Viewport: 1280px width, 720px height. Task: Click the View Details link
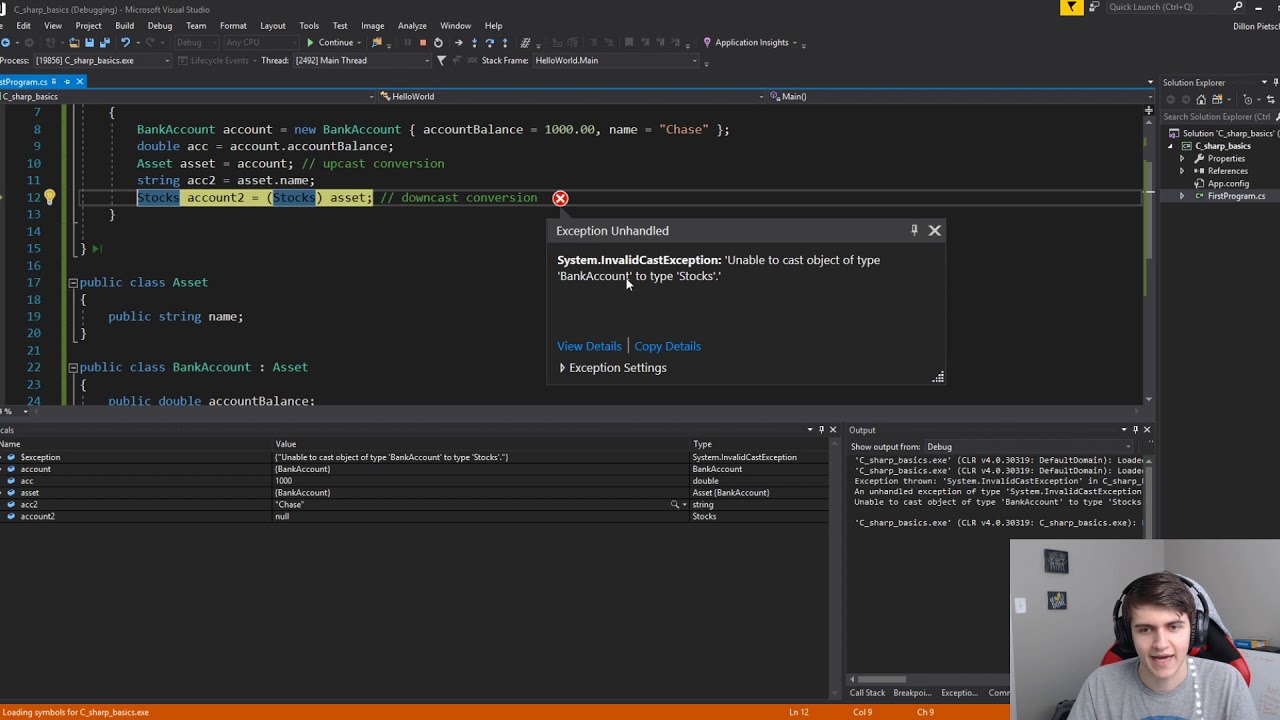pos(589,346)
